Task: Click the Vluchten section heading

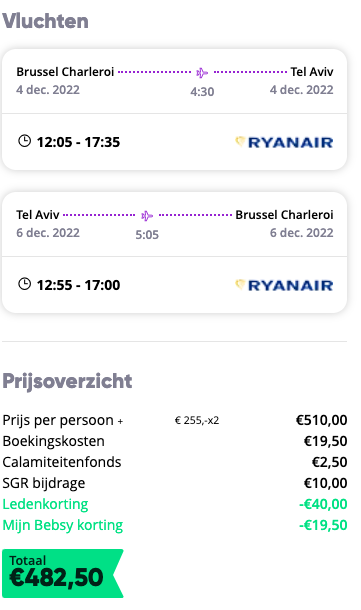Action: pos(45,21)
